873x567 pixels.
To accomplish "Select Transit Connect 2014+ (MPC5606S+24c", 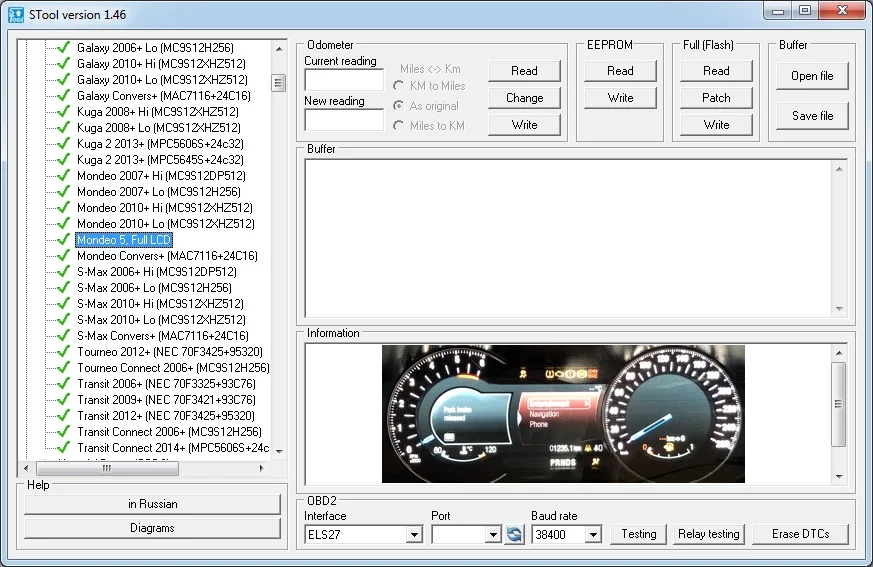I will coord(173,448).
